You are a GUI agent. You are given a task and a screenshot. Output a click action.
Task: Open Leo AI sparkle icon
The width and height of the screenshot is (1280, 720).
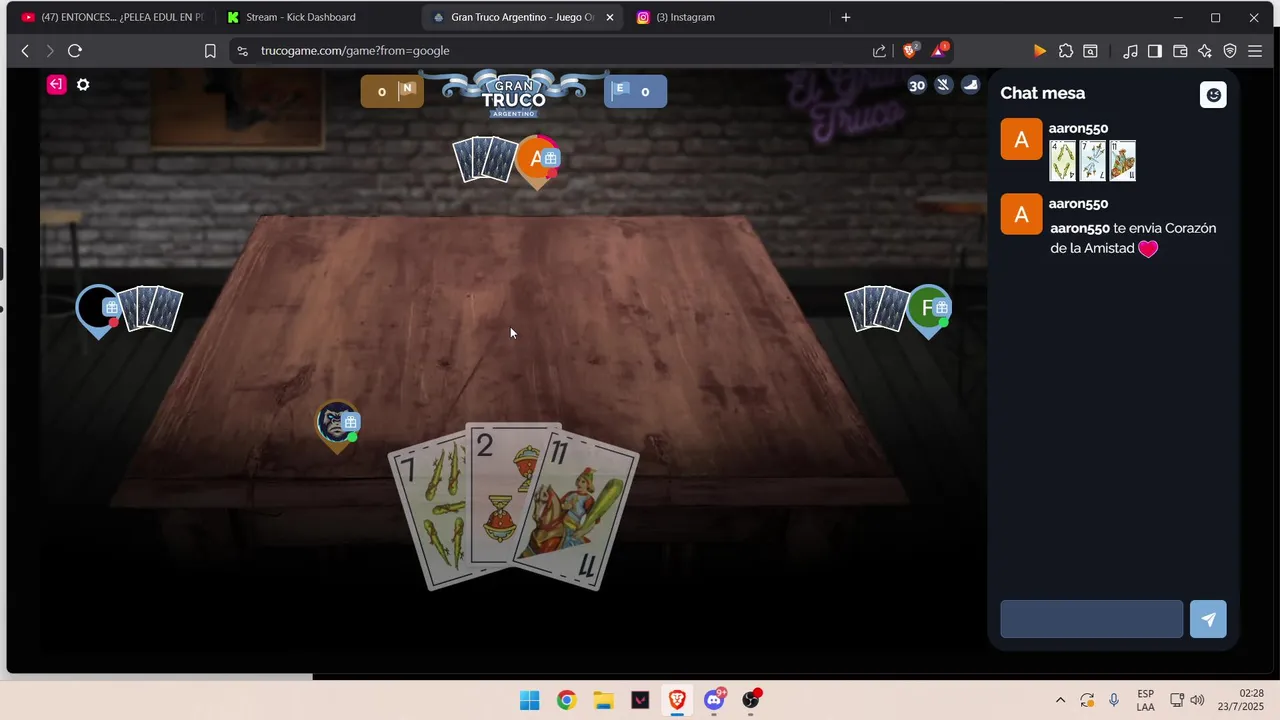coord(1205,51)
